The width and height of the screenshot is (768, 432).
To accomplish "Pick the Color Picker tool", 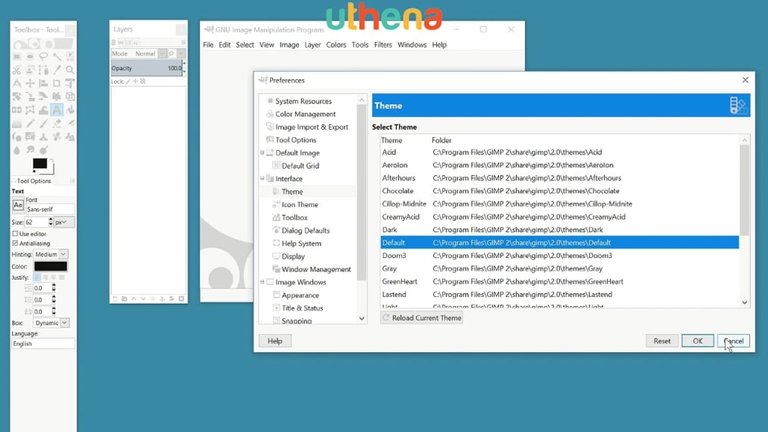I will [x=57, y=70].
